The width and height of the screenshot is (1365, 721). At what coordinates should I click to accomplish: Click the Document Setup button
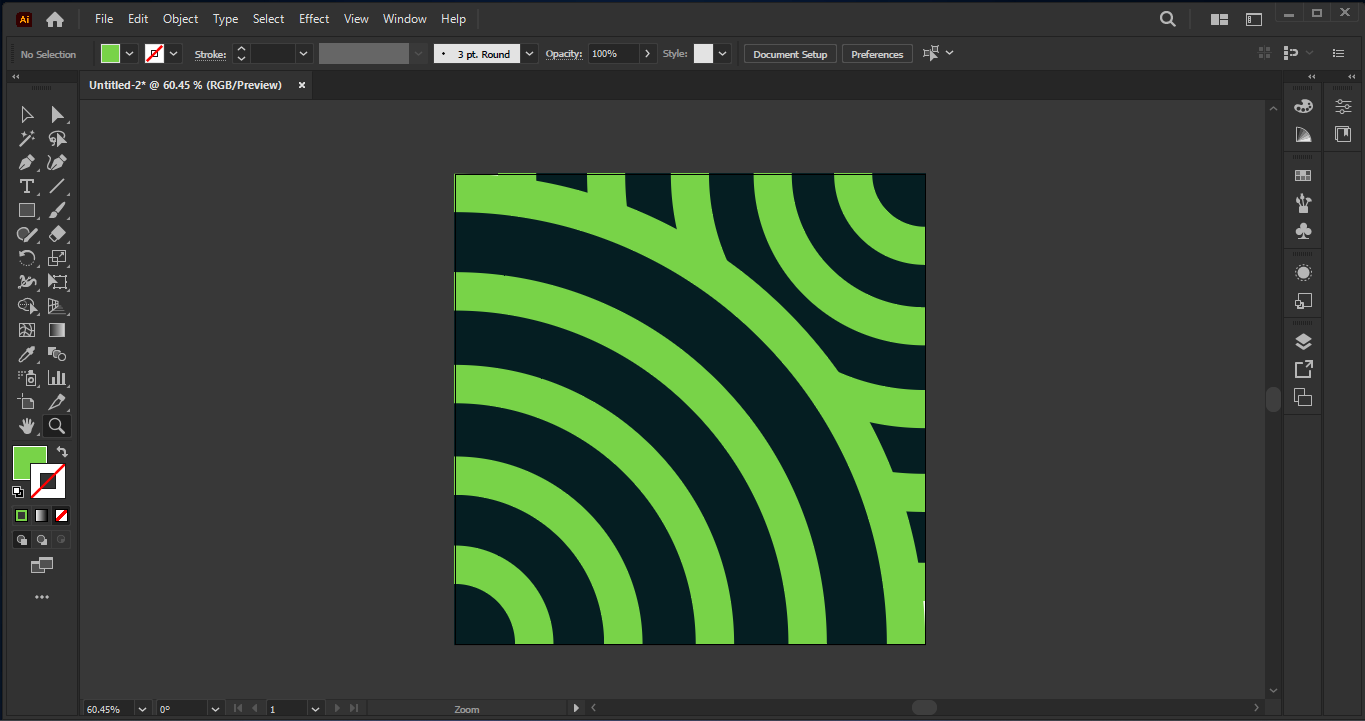(x=790, y=54)
